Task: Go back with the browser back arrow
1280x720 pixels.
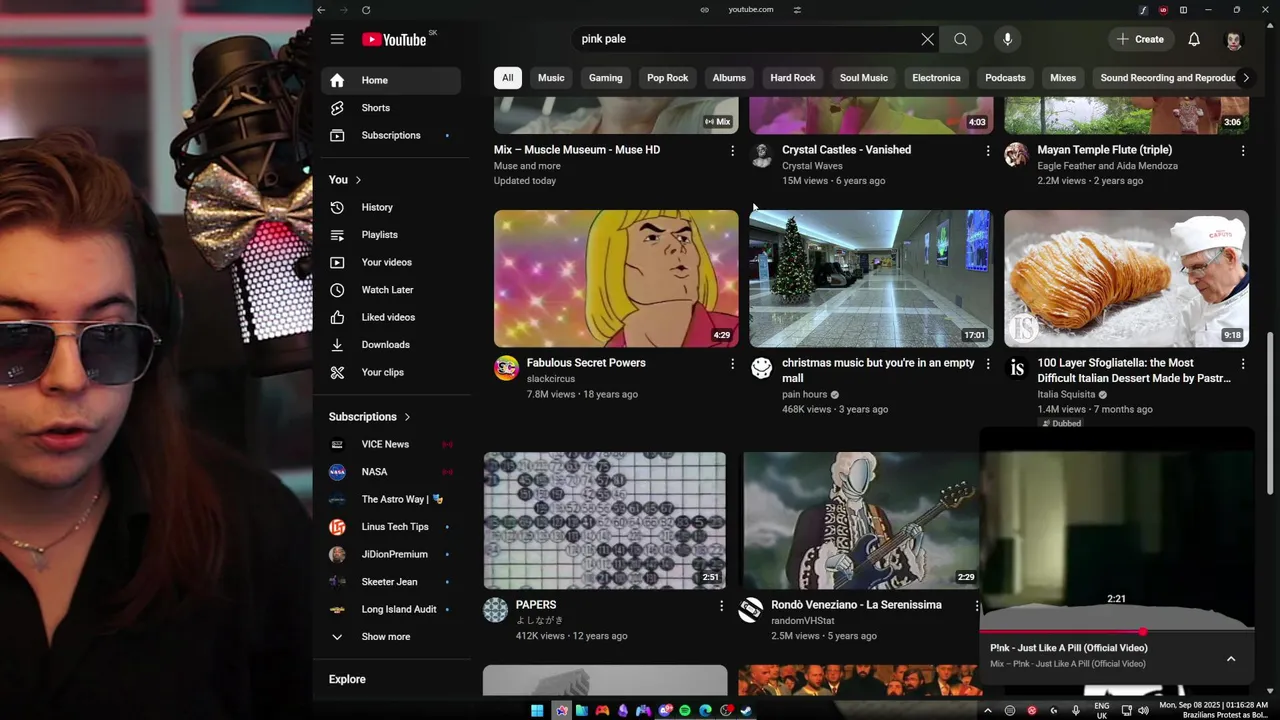Action: click(x=321, y=10)
